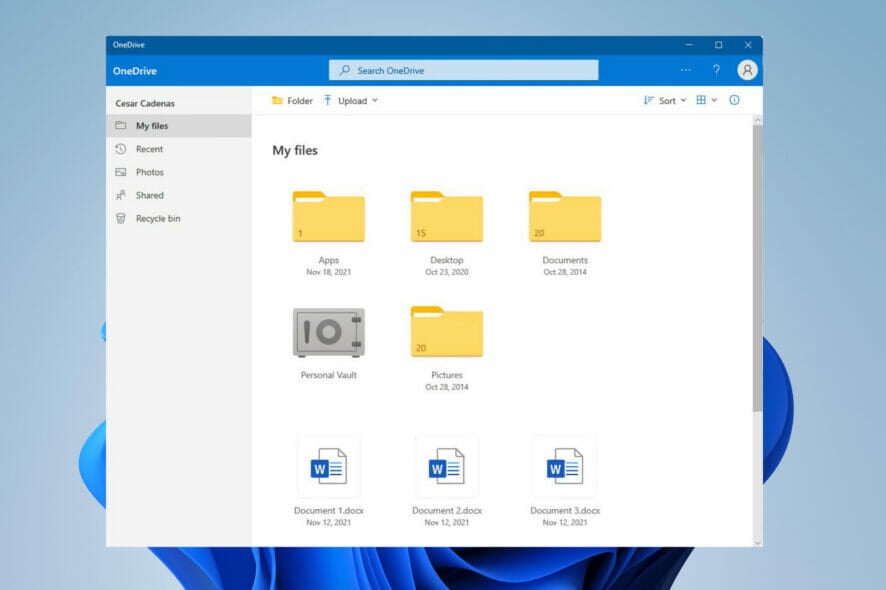Image resolution: width=886 pixels, height=590 pixels.
Task: Minimize the OneDrive window
Action: pyautogui.click(x=689, y=45)
